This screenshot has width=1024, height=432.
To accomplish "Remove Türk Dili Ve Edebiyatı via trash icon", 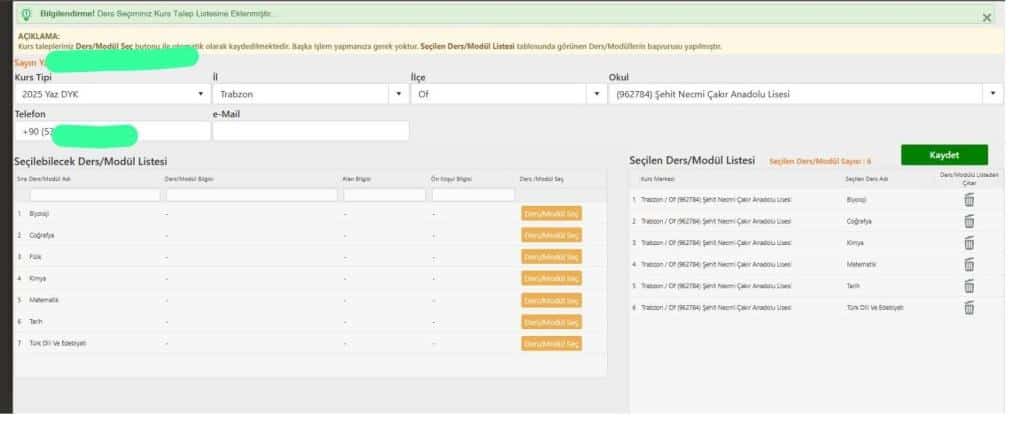I will (x=968, y=308).
